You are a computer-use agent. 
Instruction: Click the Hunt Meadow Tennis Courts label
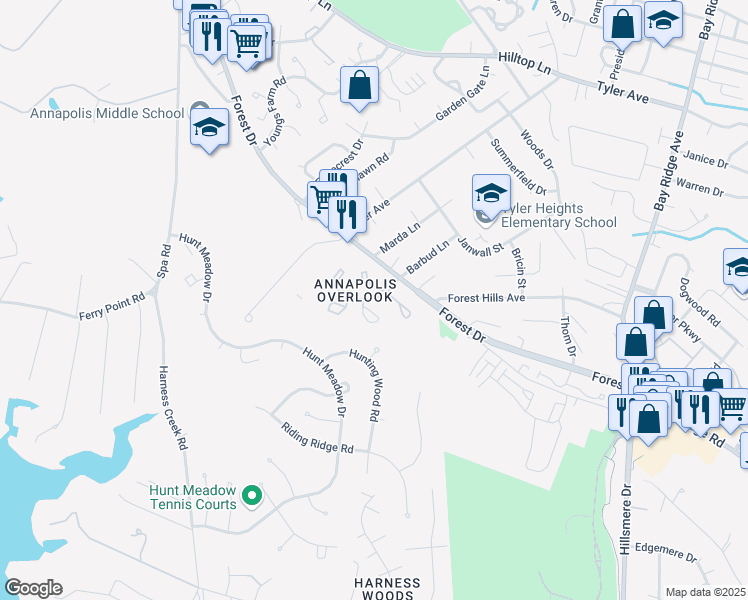[x=193, y=497]
